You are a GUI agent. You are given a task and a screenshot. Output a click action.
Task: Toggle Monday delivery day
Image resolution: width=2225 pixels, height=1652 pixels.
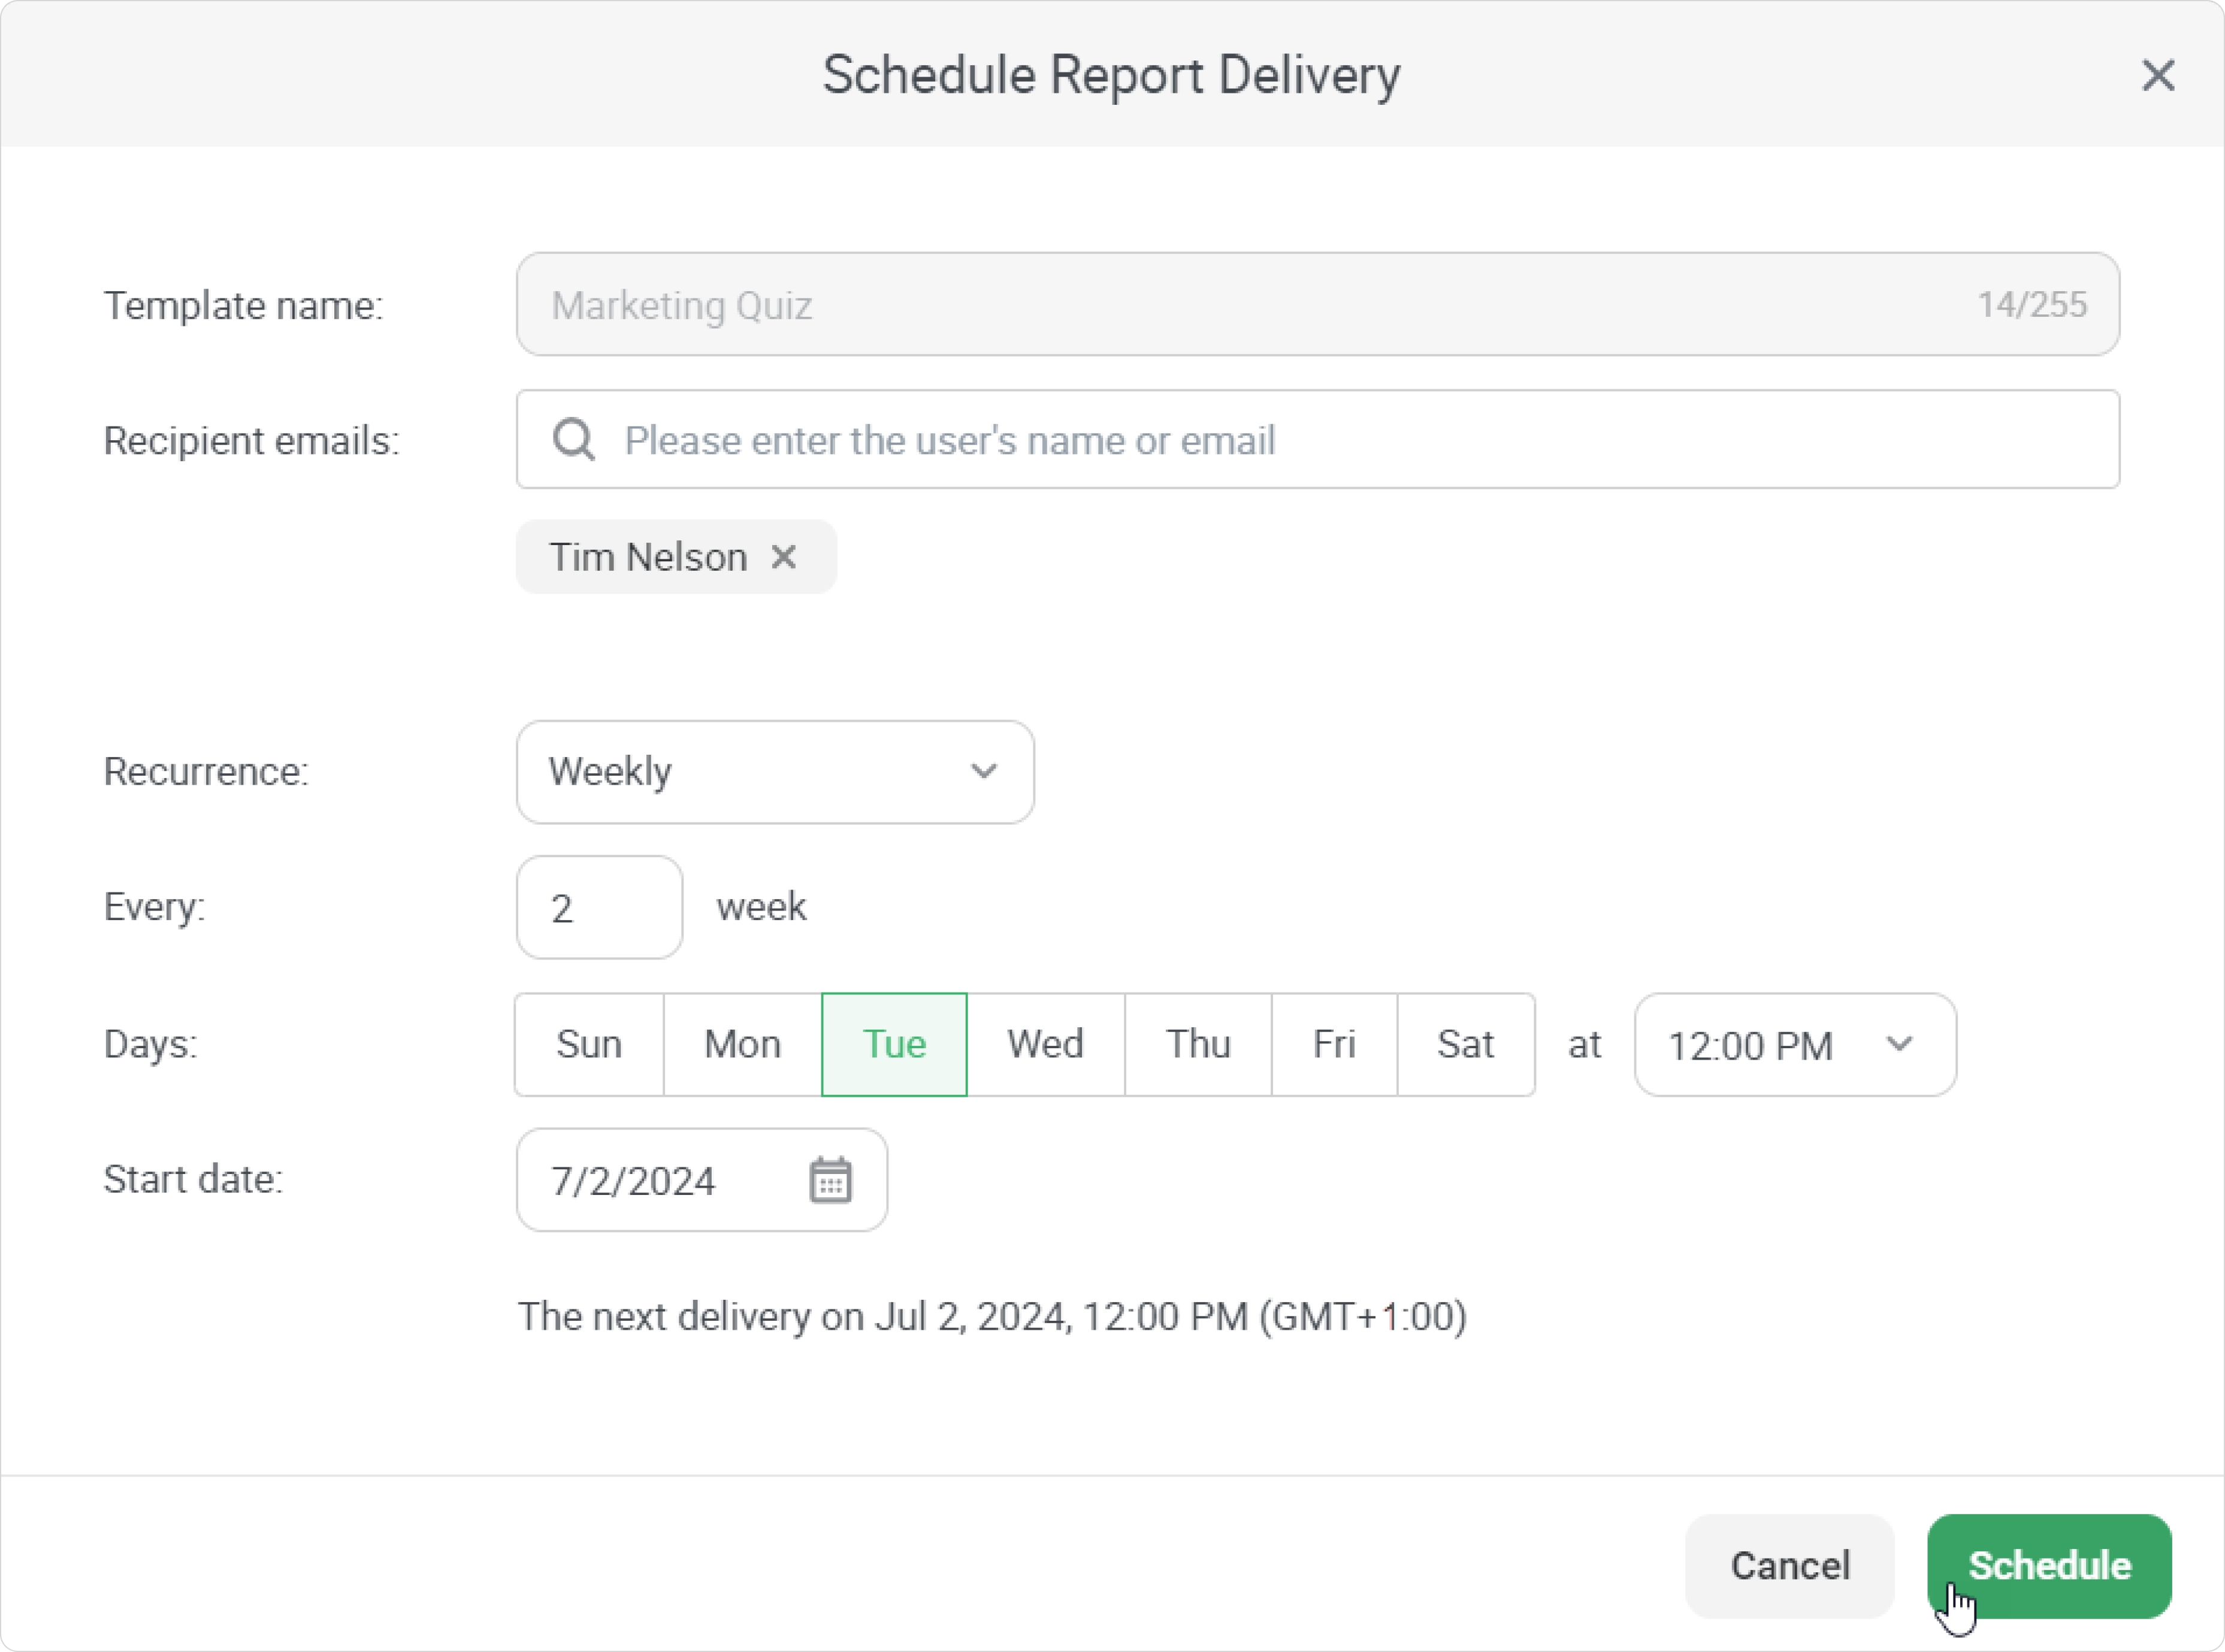click(742, 1044)
